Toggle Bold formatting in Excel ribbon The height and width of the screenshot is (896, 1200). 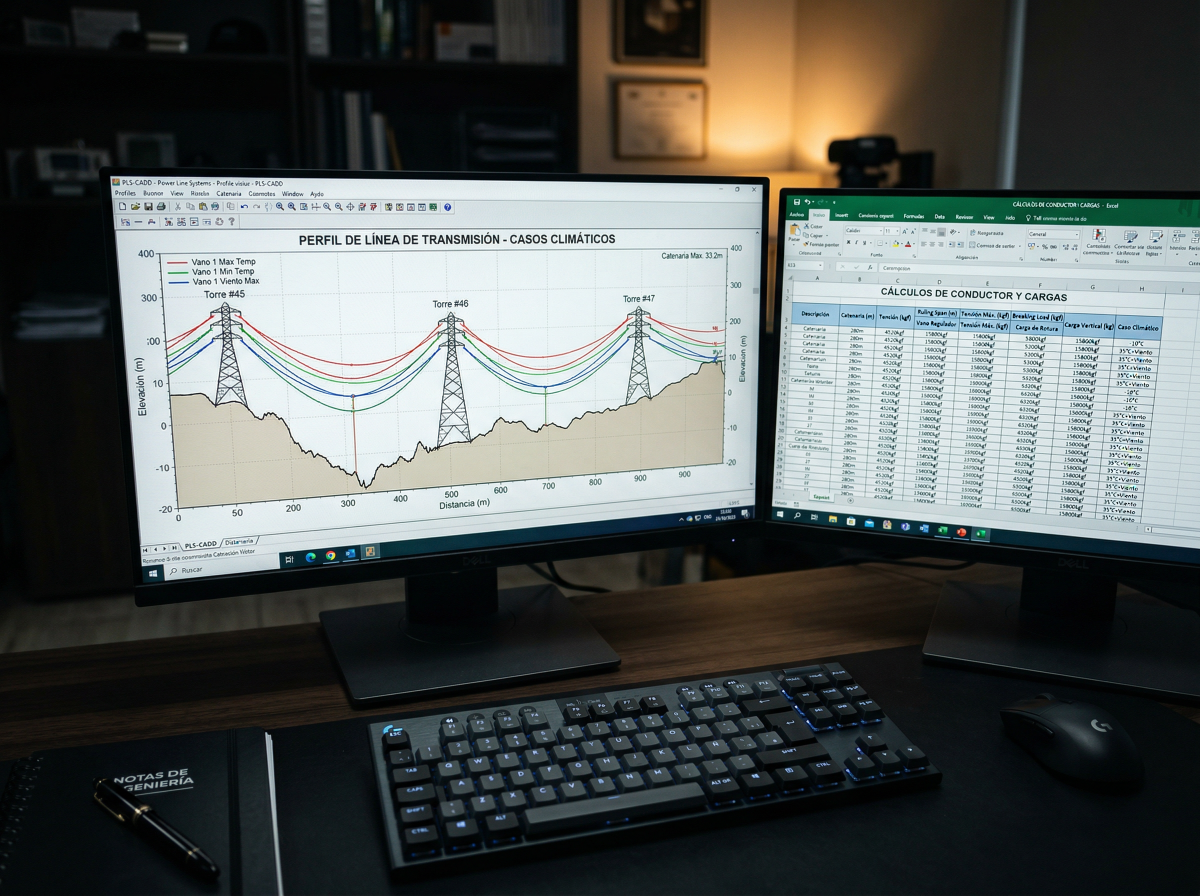[x=848, y=243]
